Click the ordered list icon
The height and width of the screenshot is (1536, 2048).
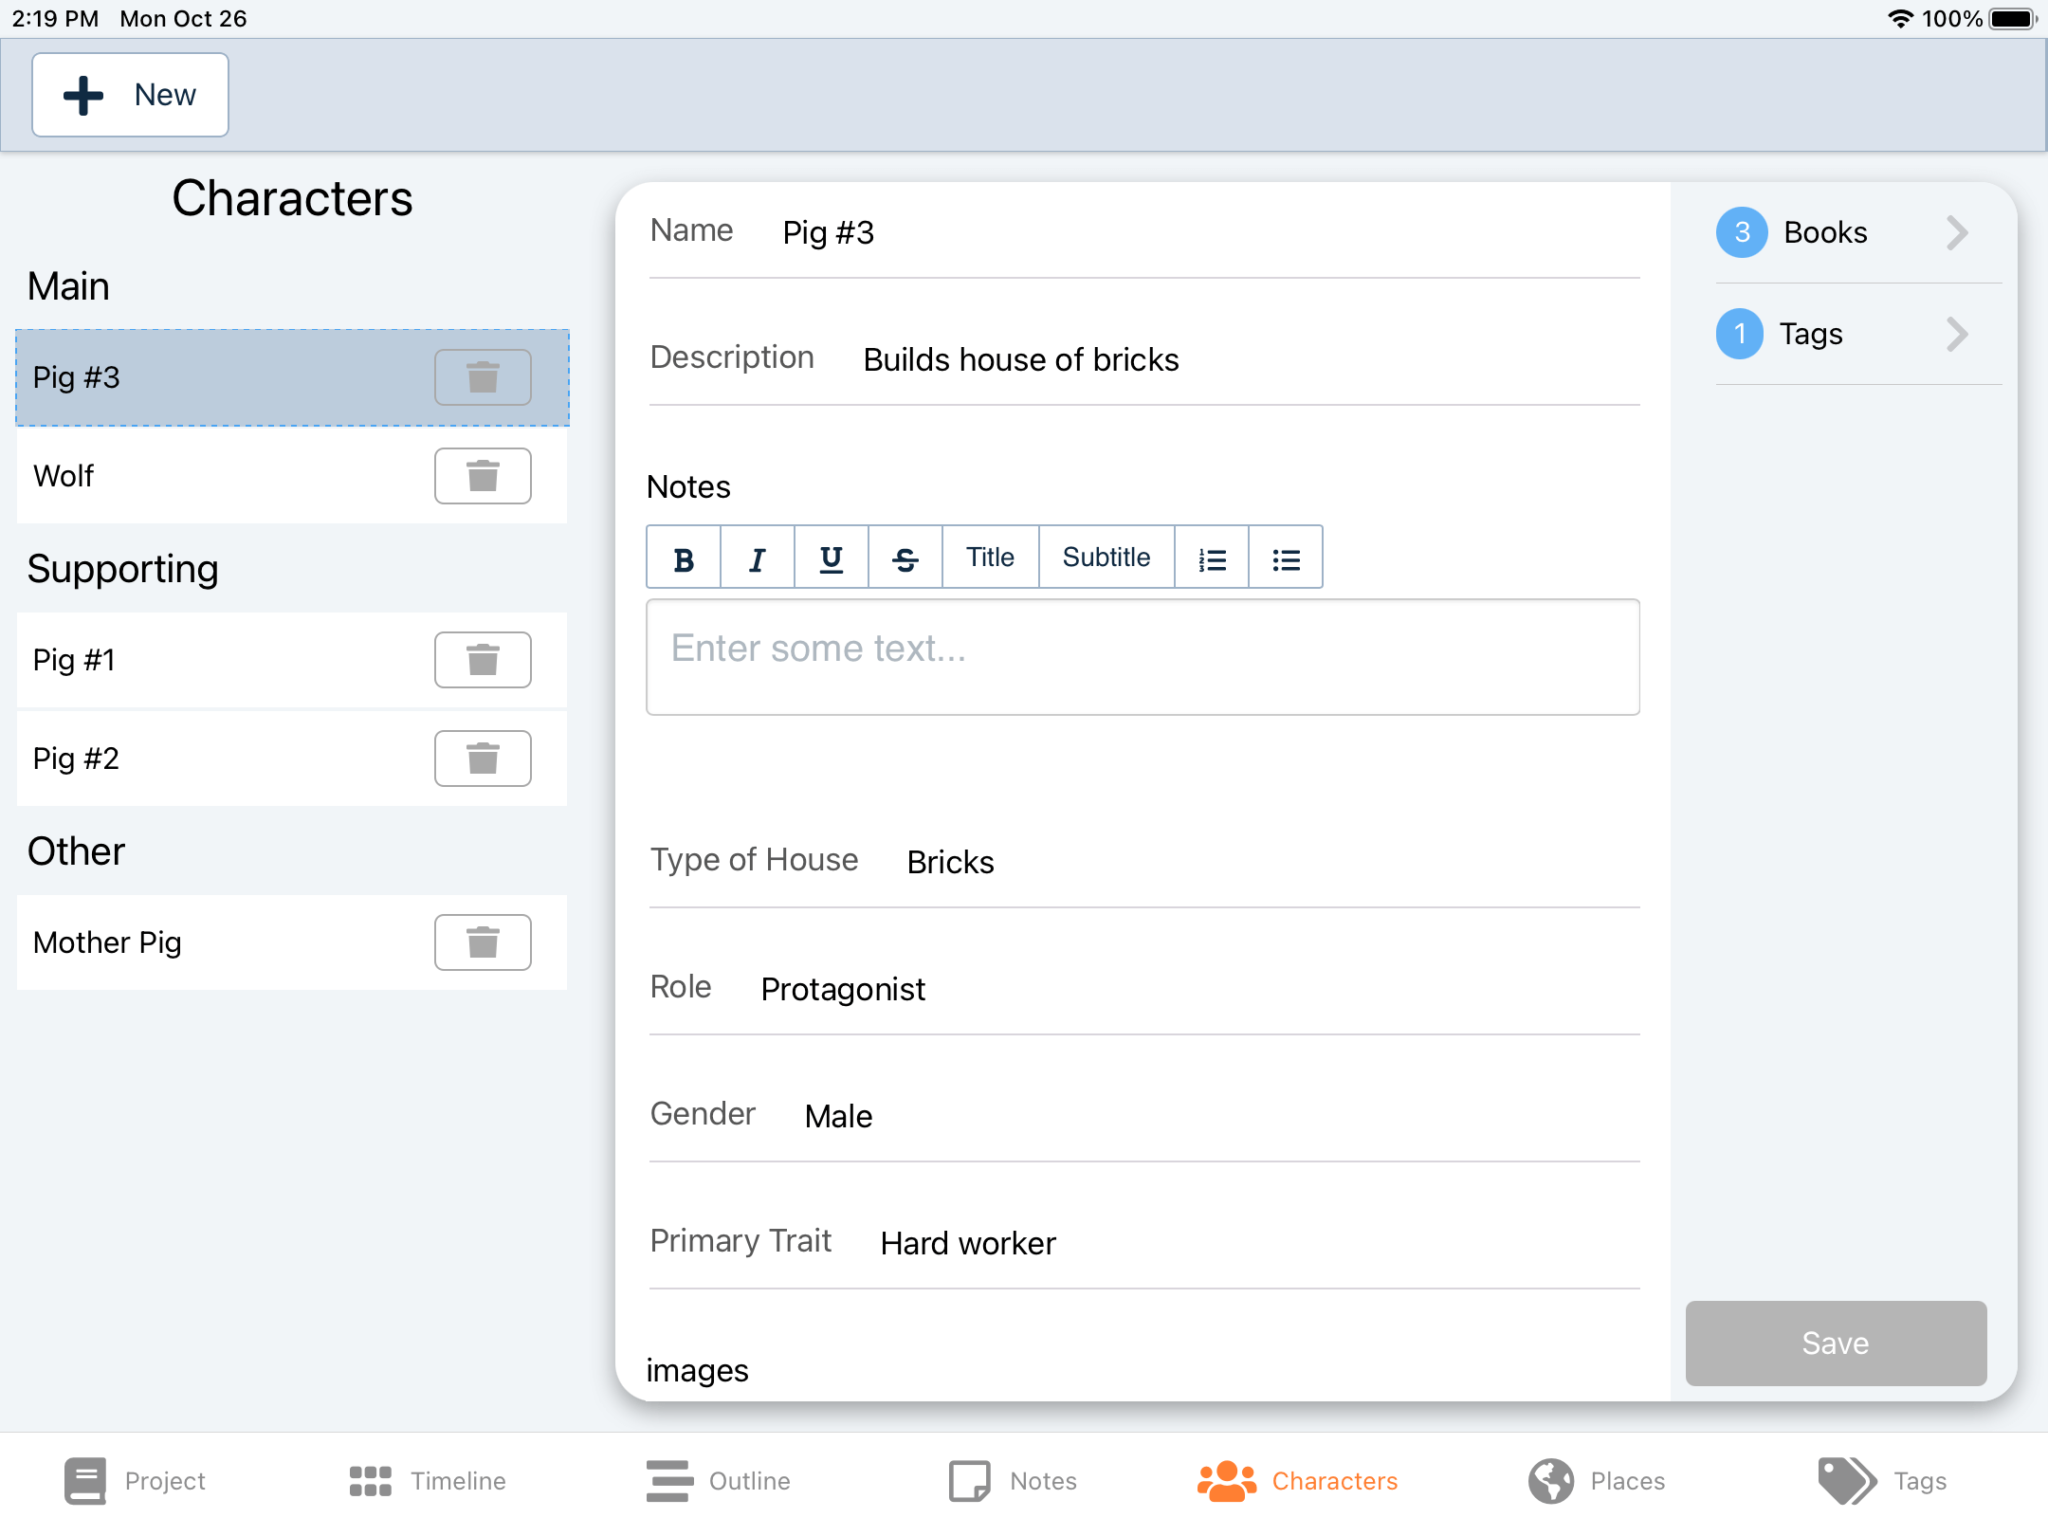click(1213, 555)
